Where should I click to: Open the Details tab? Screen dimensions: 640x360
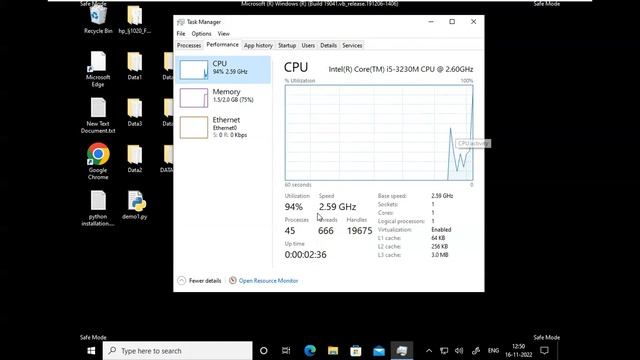(329, 45)
